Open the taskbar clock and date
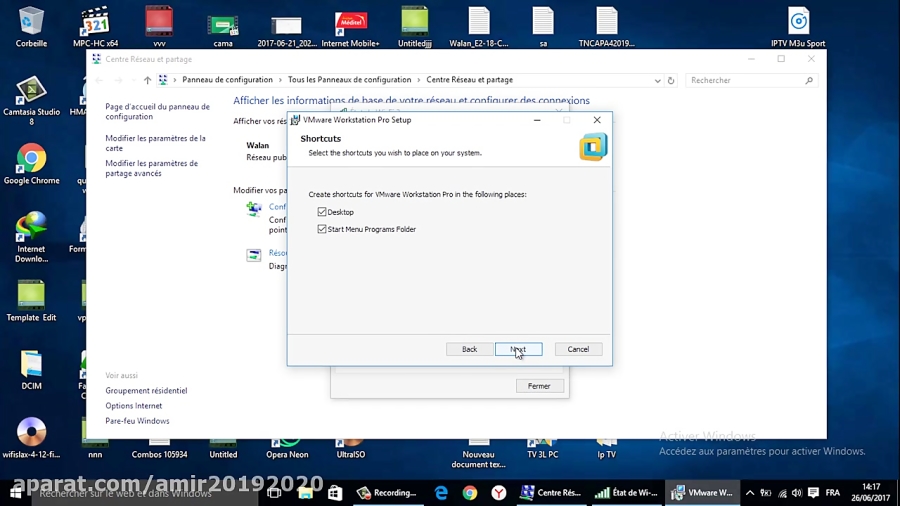Viewport: 900px width, 506px height. tap(871, 492)
